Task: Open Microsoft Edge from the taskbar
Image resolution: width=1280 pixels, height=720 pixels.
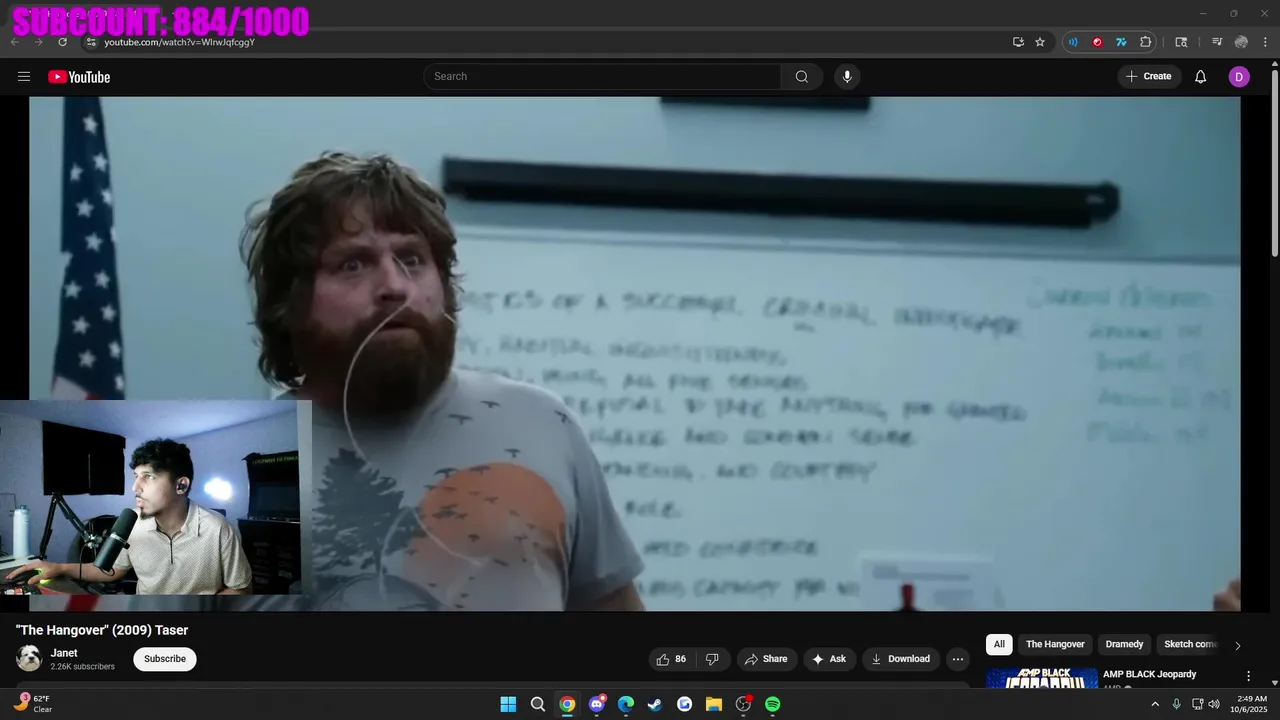Action: pyautogui.click(x=626, y=704)
